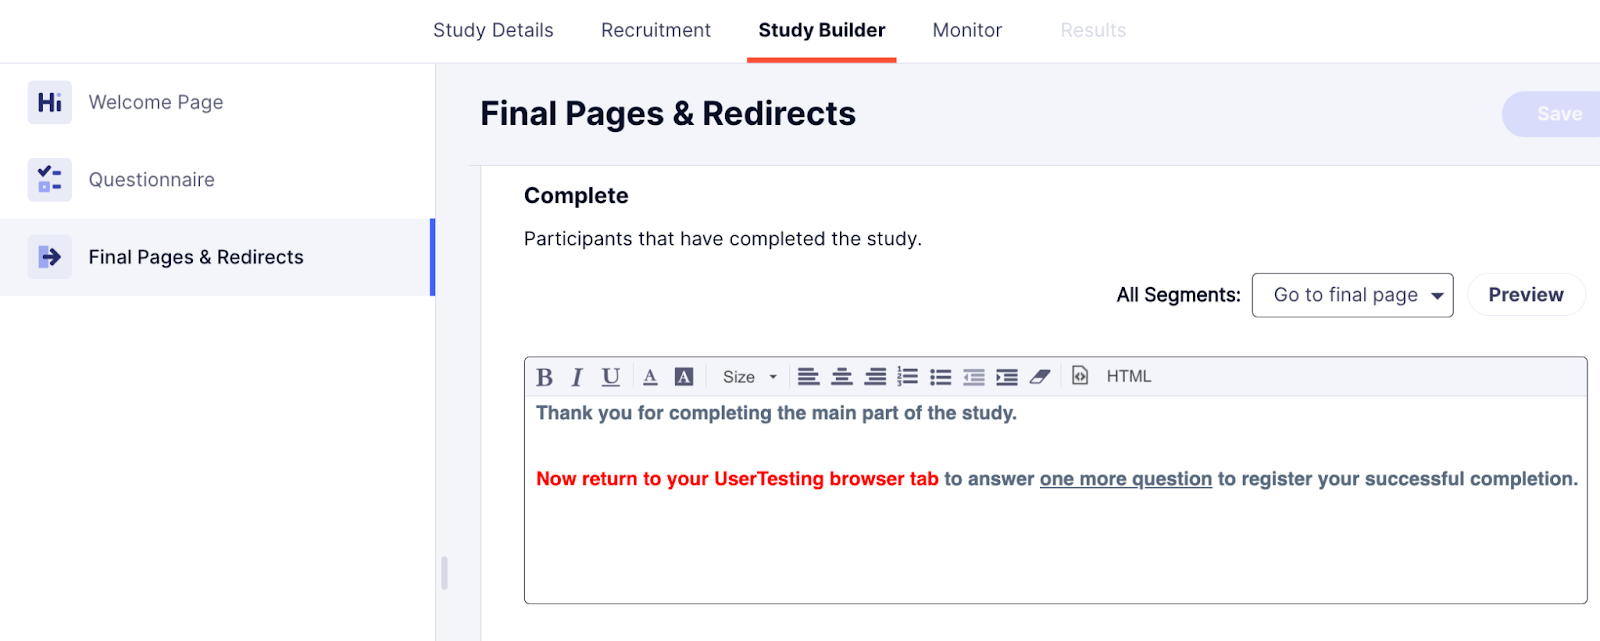Apply italic formatting in the editor toolbar
1600x641 pixels.
(x=577, y=377)
